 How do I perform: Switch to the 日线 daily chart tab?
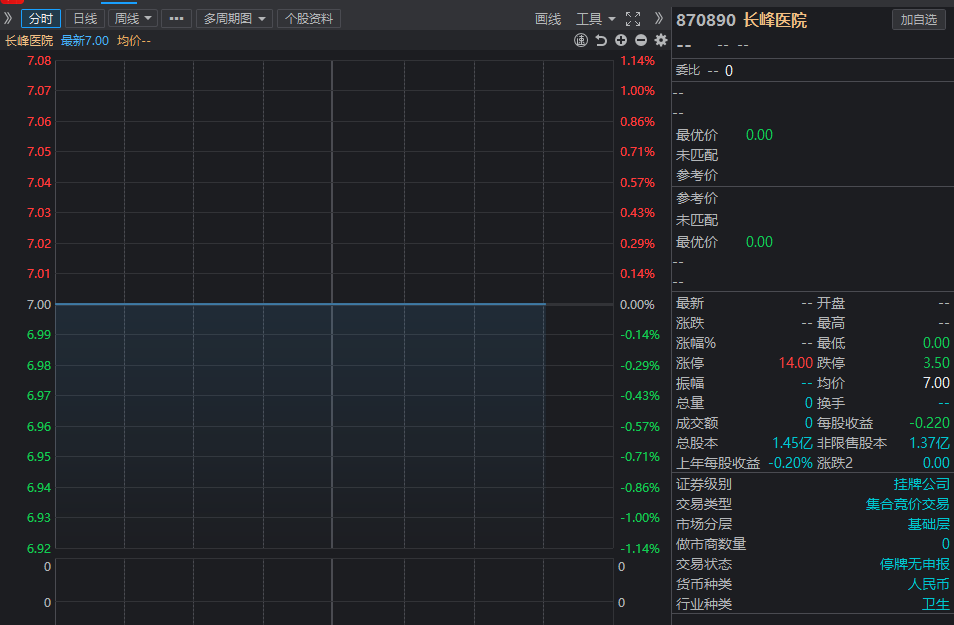(x=85, y=19)
